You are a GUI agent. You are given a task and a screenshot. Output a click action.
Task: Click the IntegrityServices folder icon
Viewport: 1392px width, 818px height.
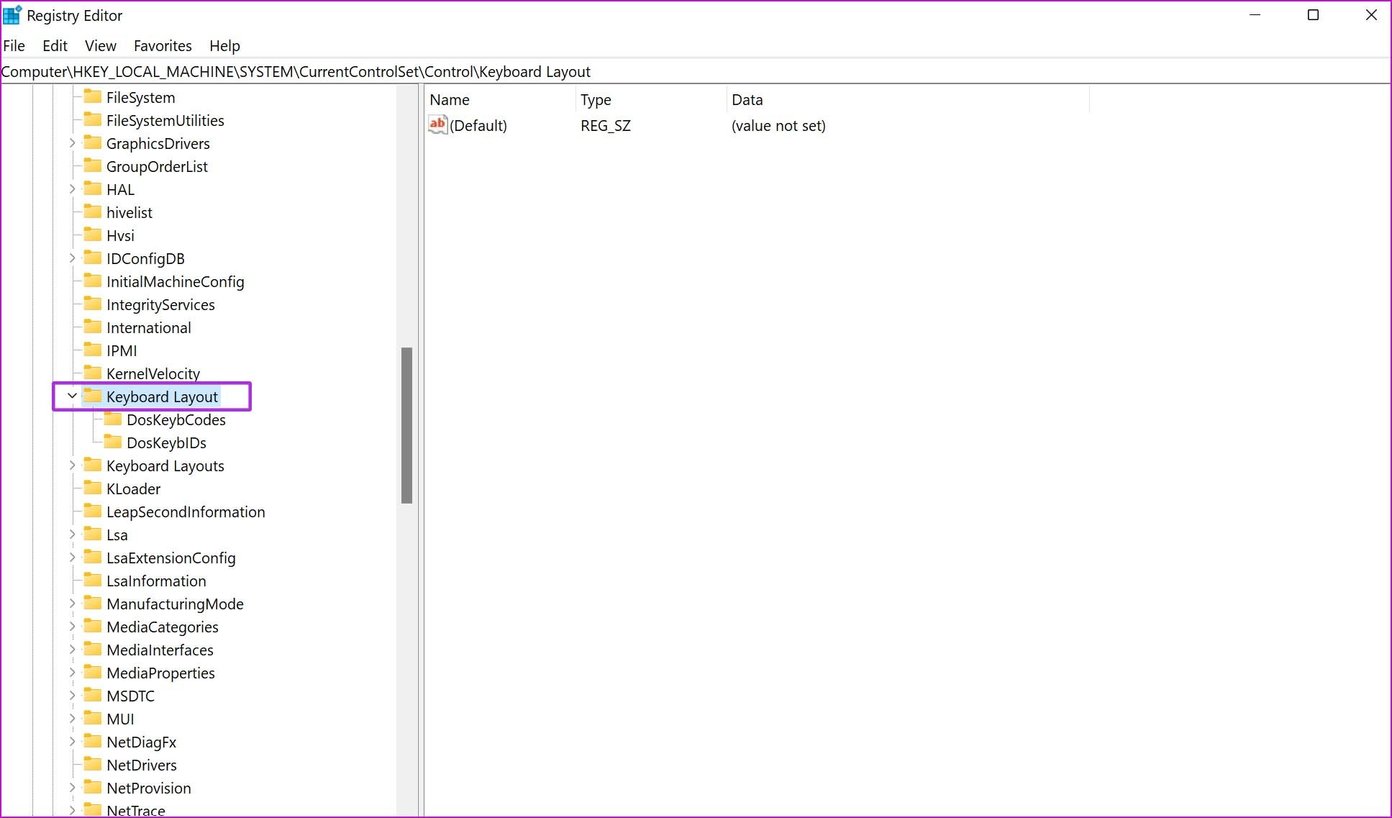92,304
